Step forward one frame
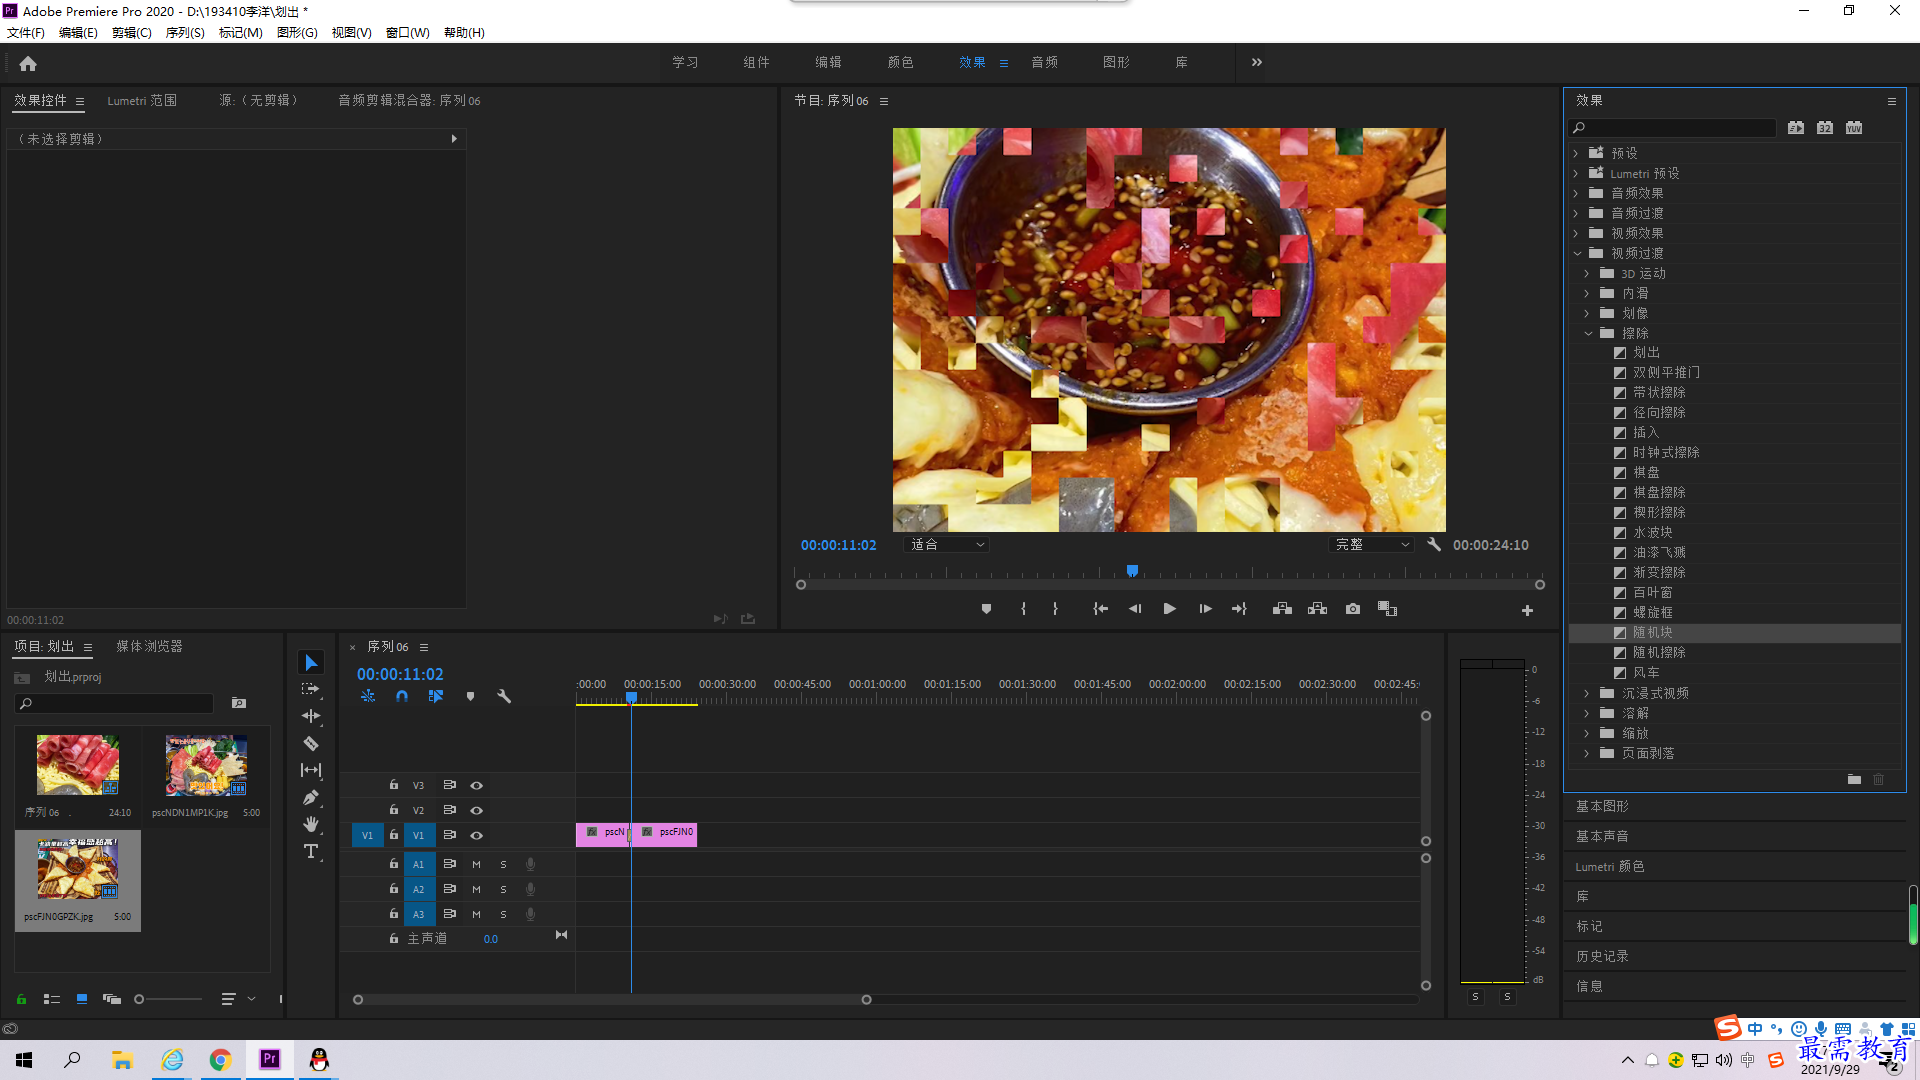Screen dimensions: 1920x1080 click(1205, 609)
